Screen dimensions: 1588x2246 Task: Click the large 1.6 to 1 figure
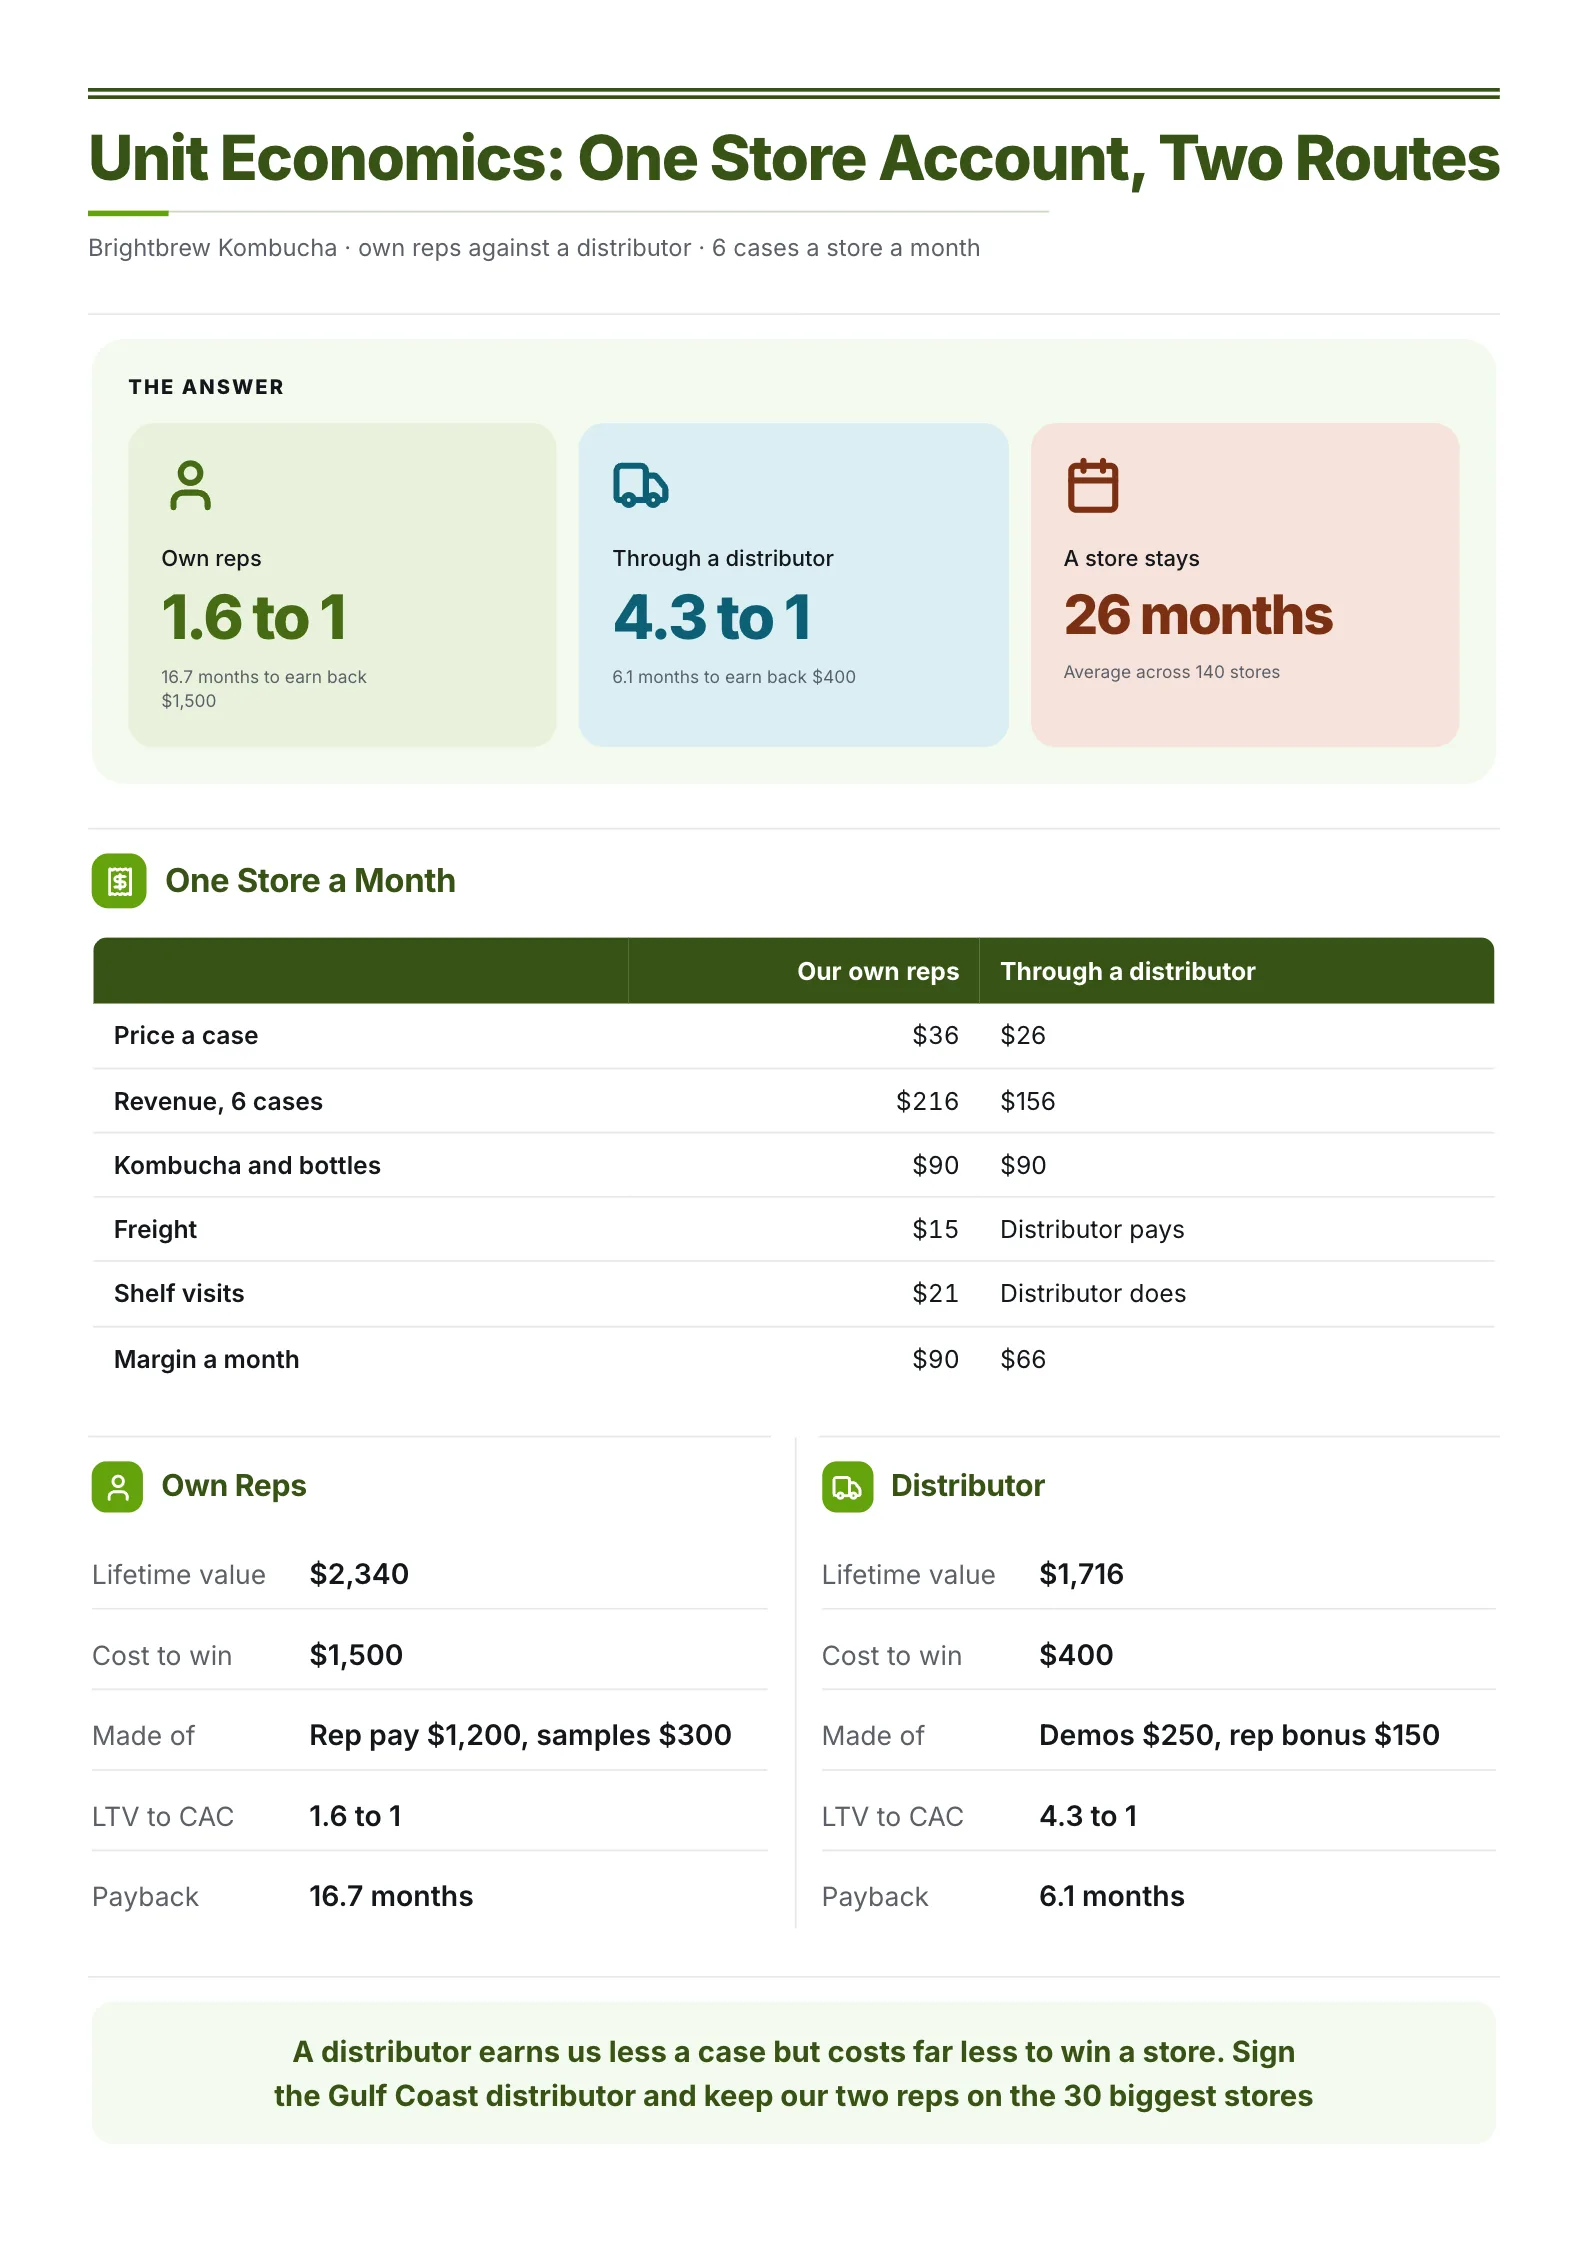[254, 617]
